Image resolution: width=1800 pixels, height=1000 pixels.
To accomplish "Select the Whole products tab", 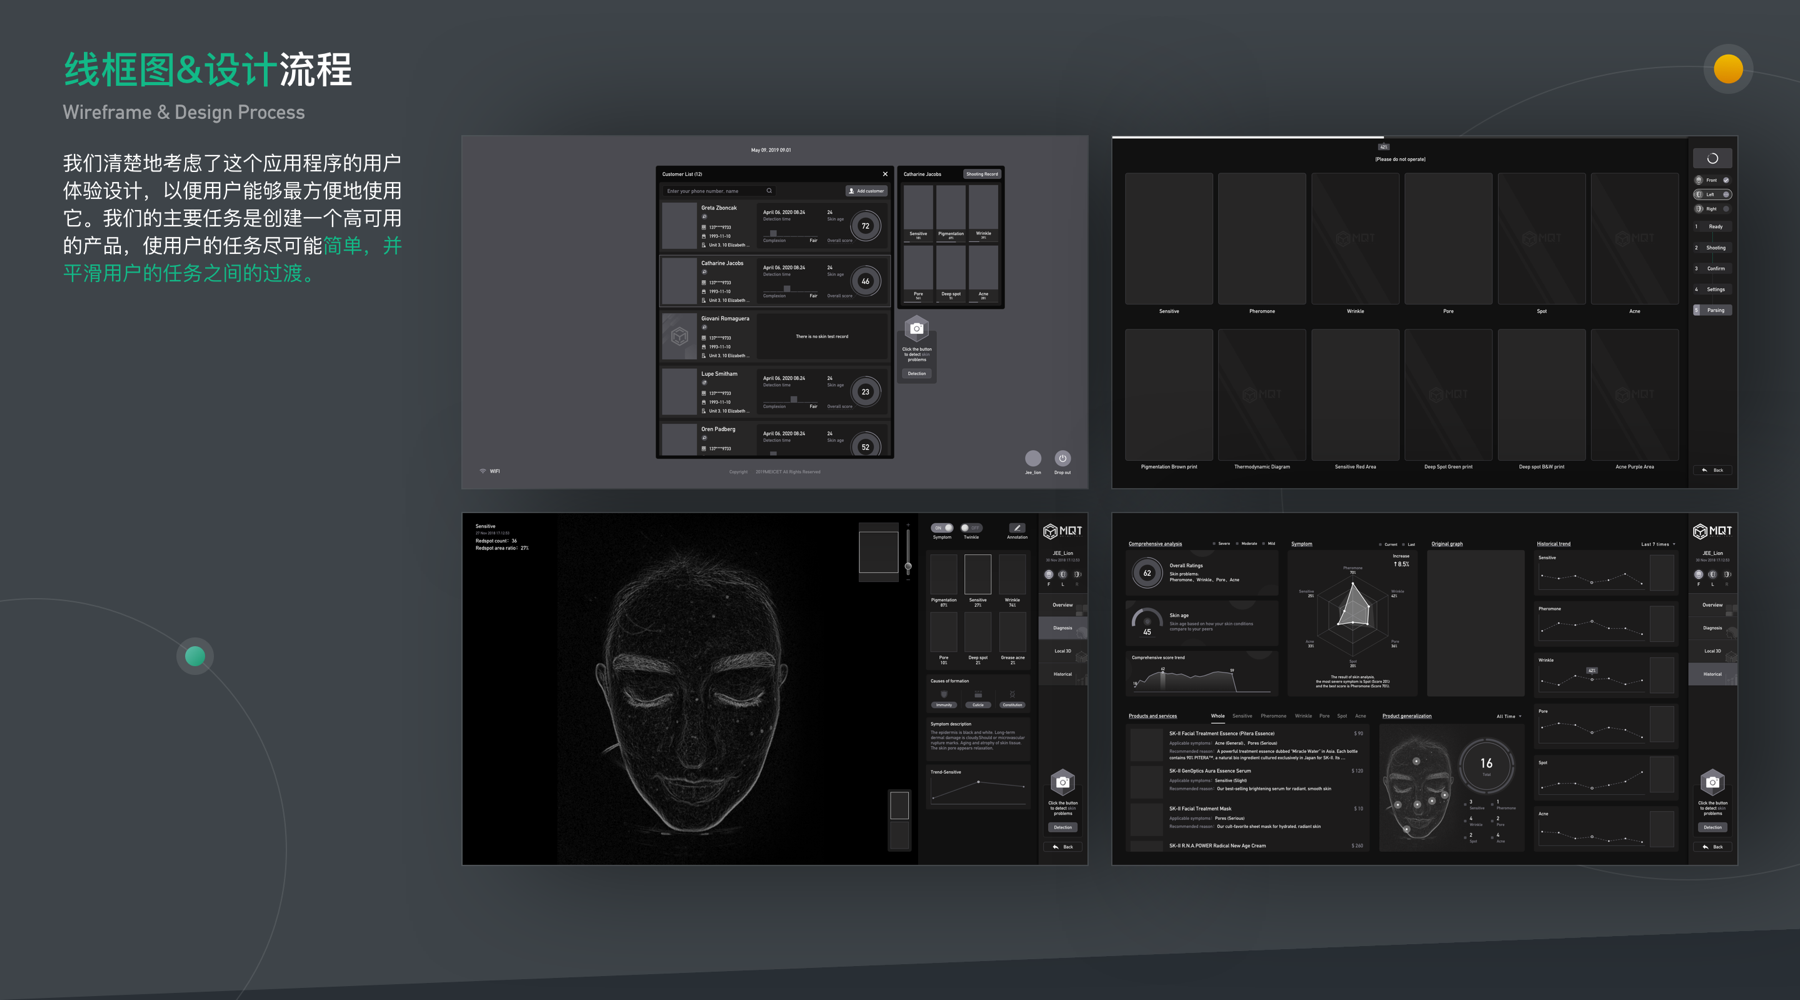I will click(1218, 716).
